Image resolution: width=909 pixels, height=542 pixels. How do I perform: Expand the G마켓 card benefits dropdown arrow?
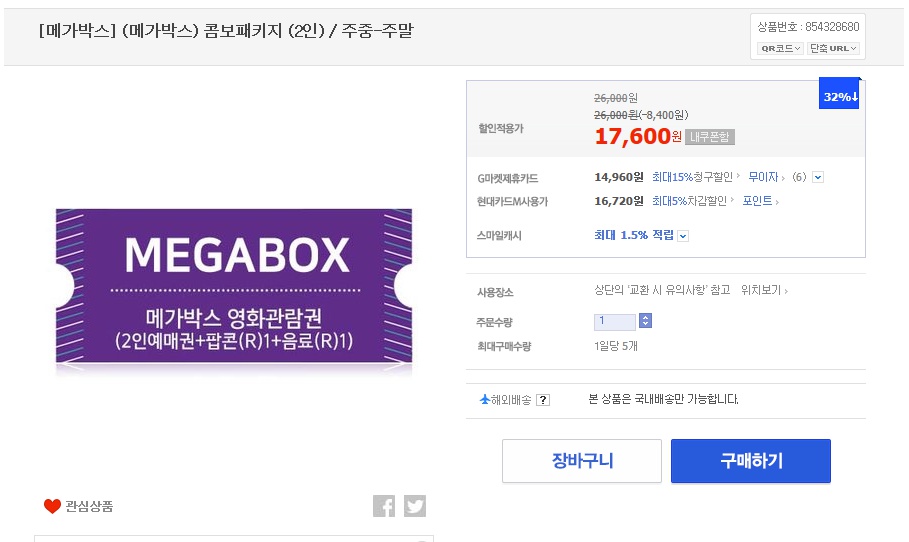click(x=818, y=178)
